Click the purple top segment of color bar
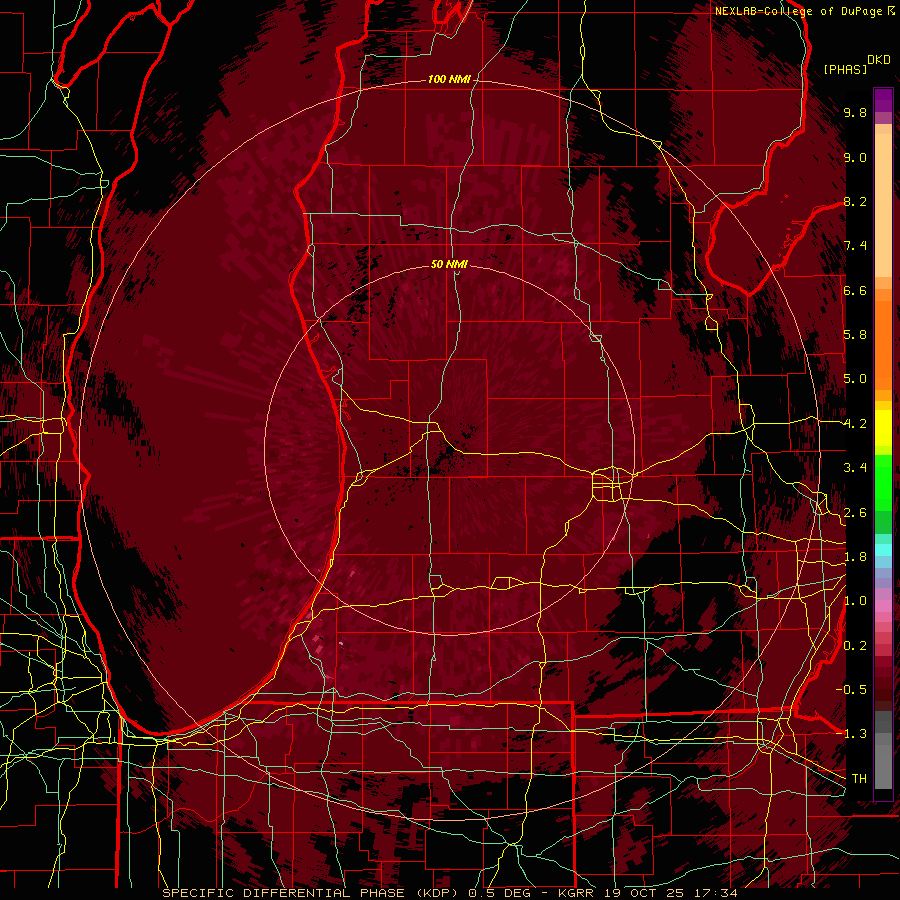 pos(883,101)
